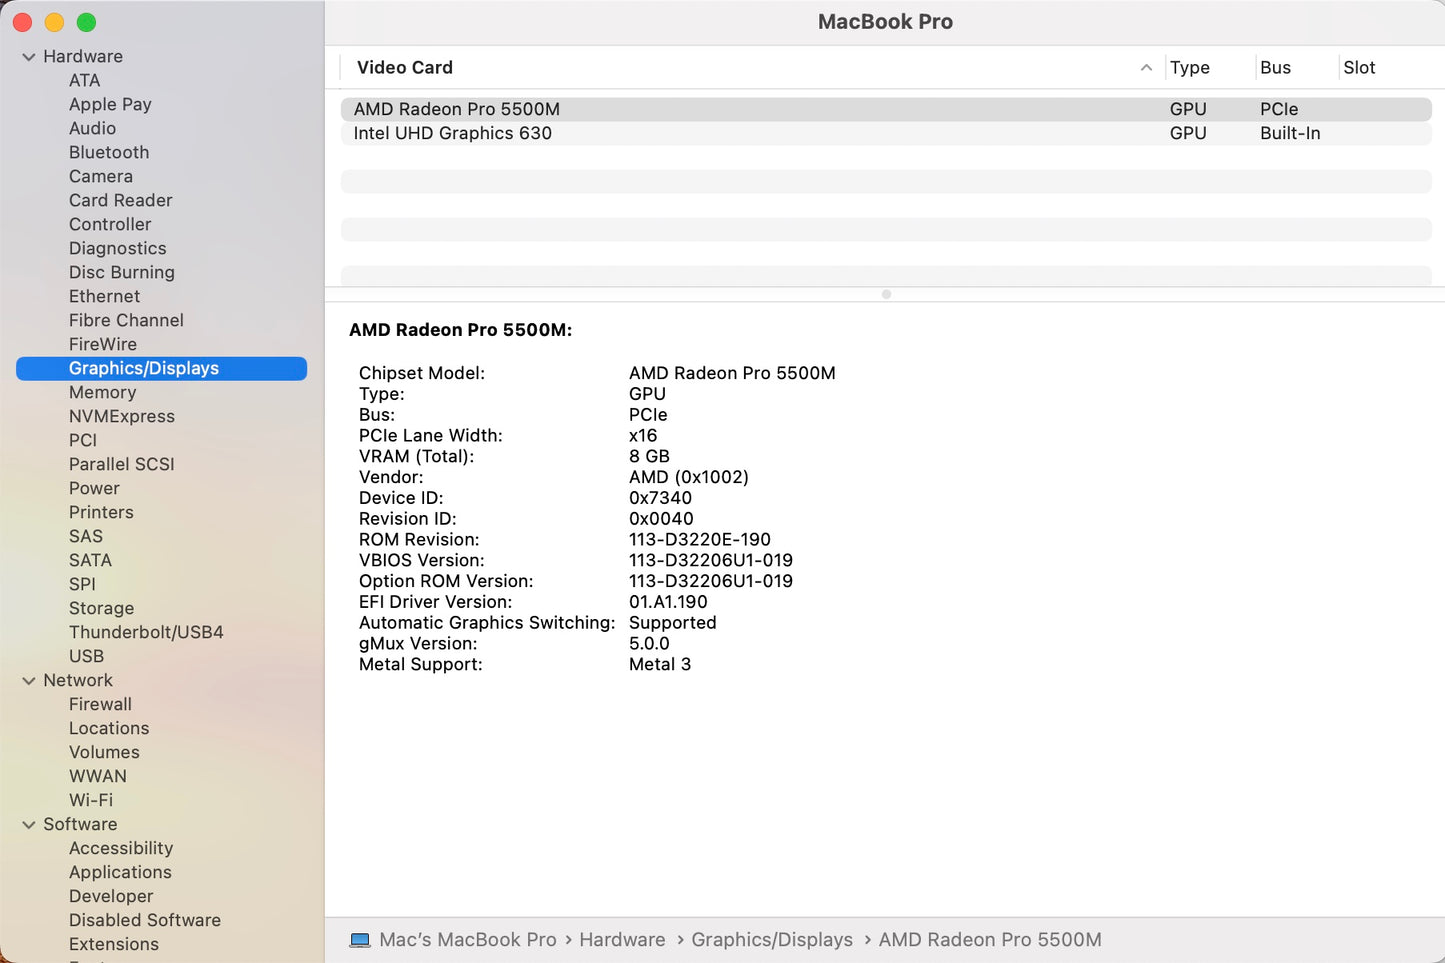Viewport: 1445px width, 963px height.
Task: Toggle Video Card column sort direction
Action: point(1146,68)
